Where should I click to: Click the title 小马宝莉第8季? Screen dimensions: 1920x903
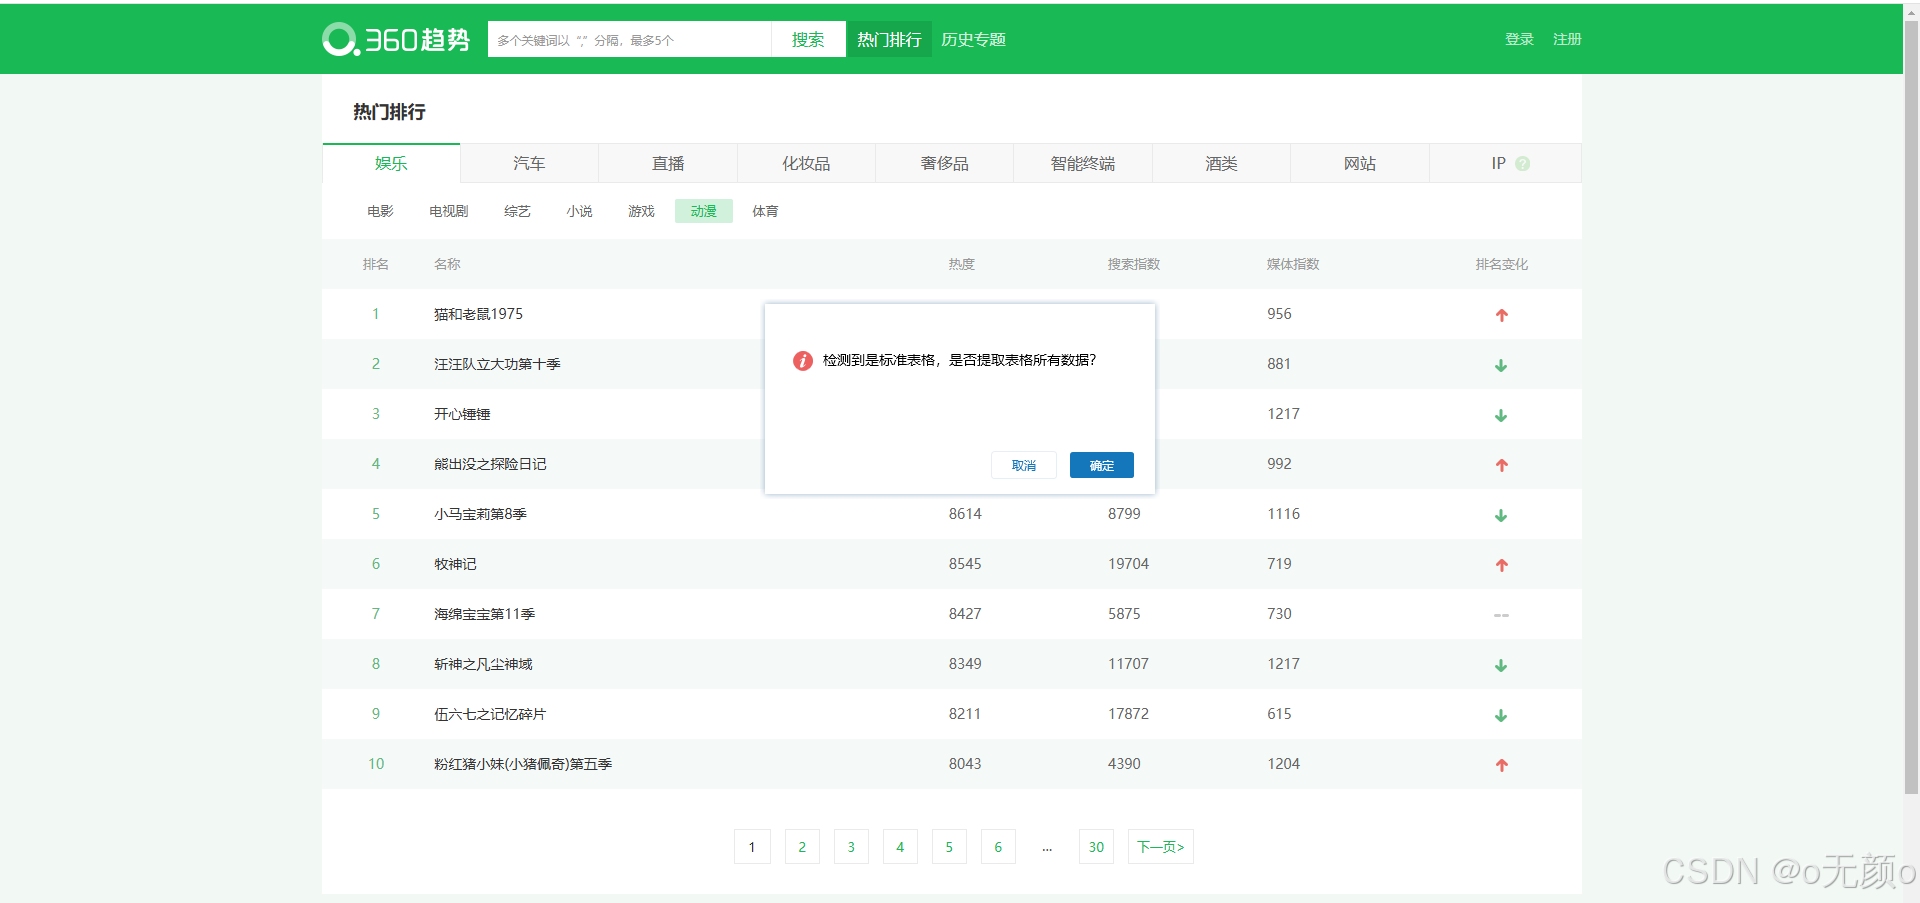click(x=480, y=514)
